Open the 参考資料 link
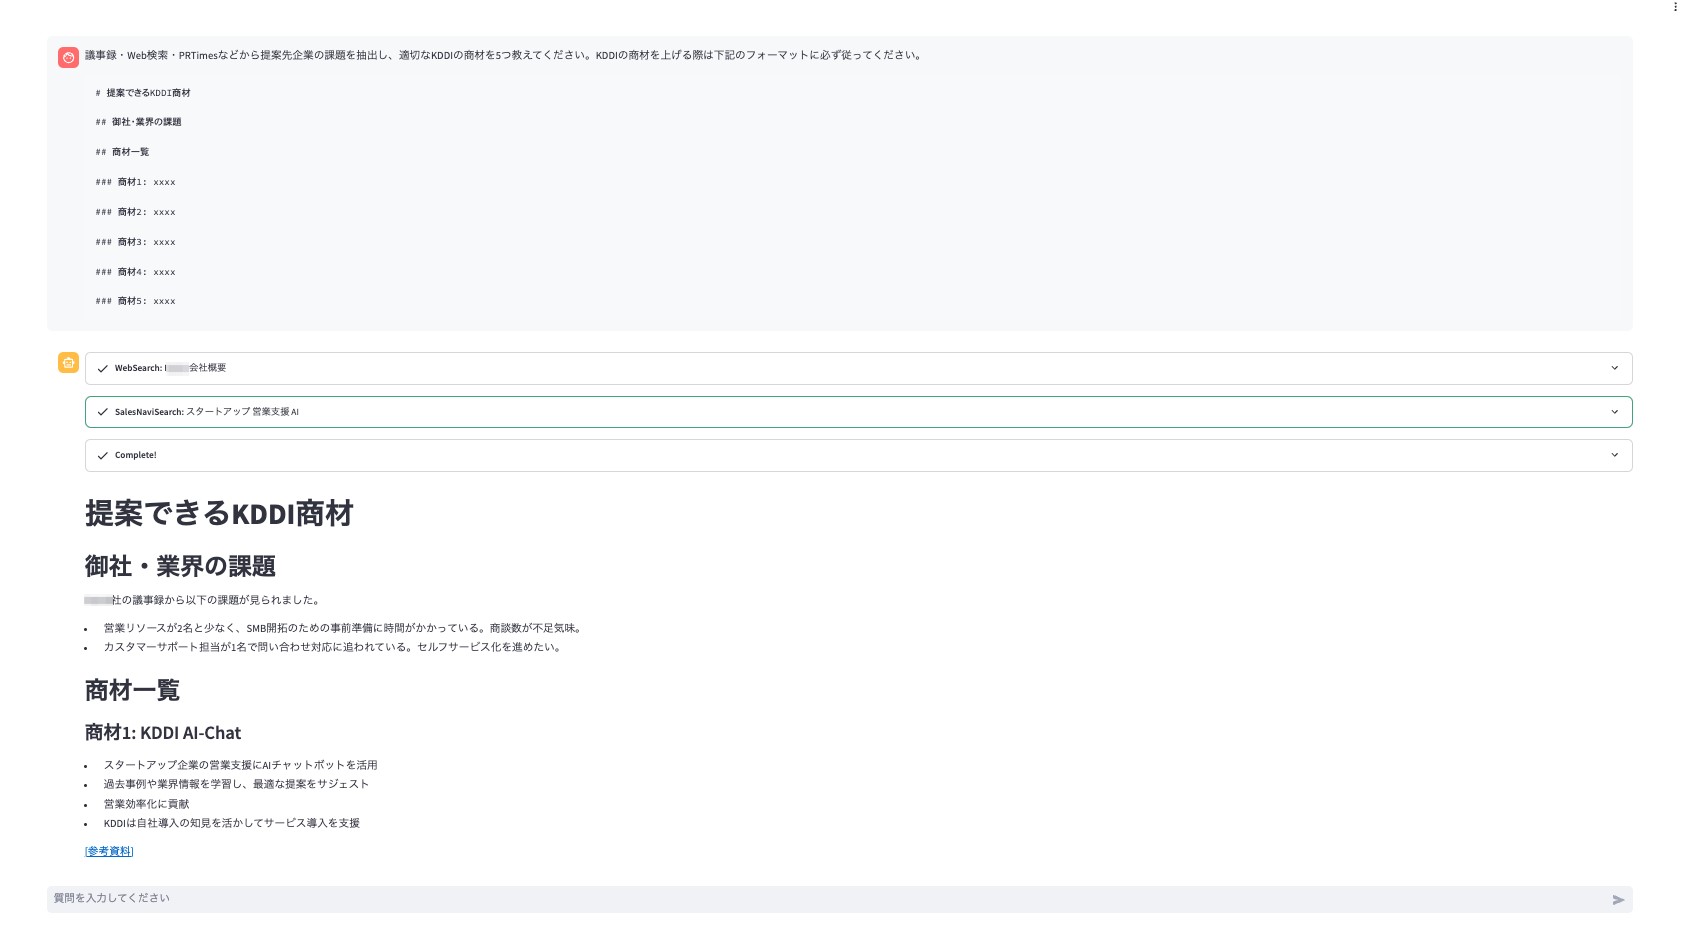1684x941 pixels. pos(109,851)
